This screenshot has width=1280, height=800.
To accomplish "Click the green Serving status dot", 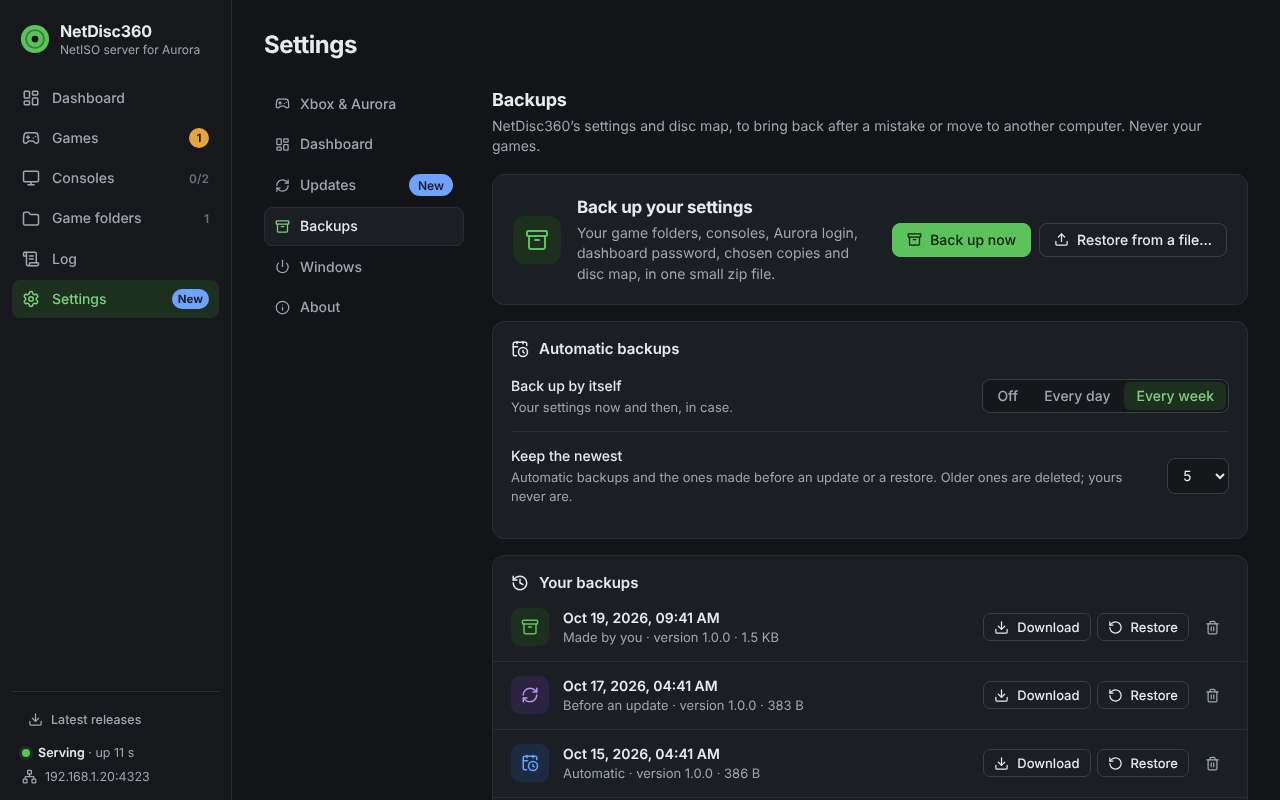I will (x=26, y=752).
